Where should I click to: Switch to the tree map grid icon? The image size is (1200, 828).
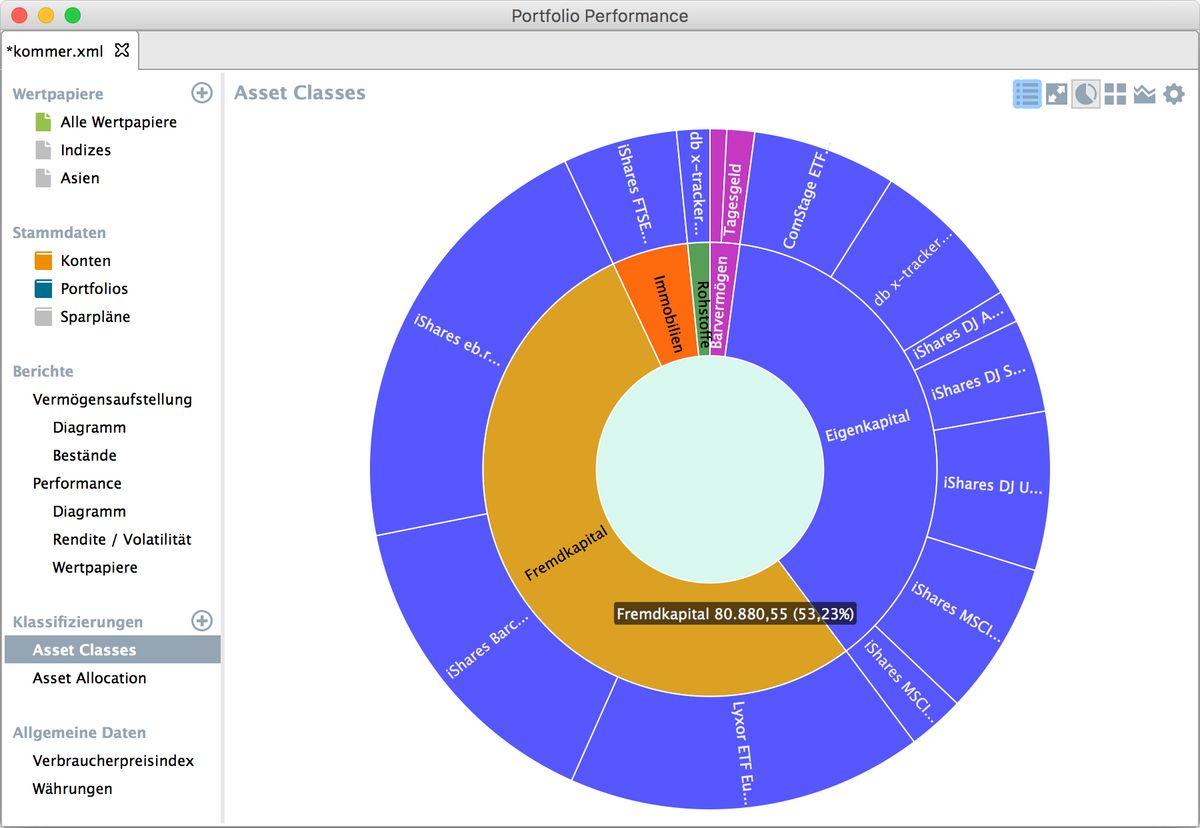[x=1115, y=95]
